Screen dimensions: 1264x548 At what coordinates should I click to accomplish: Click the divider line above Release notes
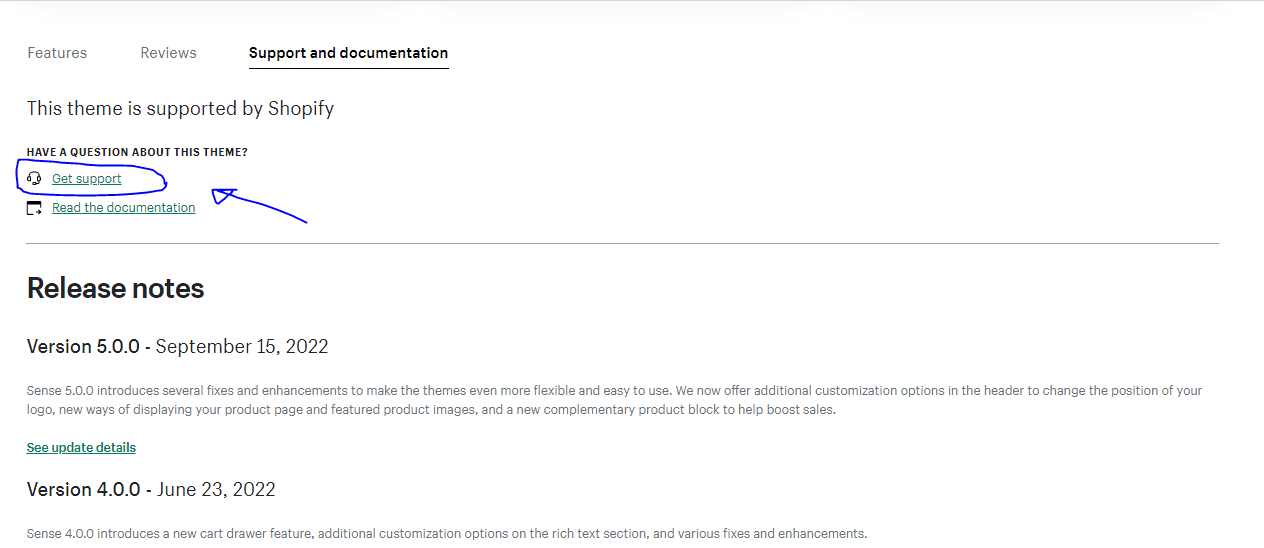(x=622, y=243)
